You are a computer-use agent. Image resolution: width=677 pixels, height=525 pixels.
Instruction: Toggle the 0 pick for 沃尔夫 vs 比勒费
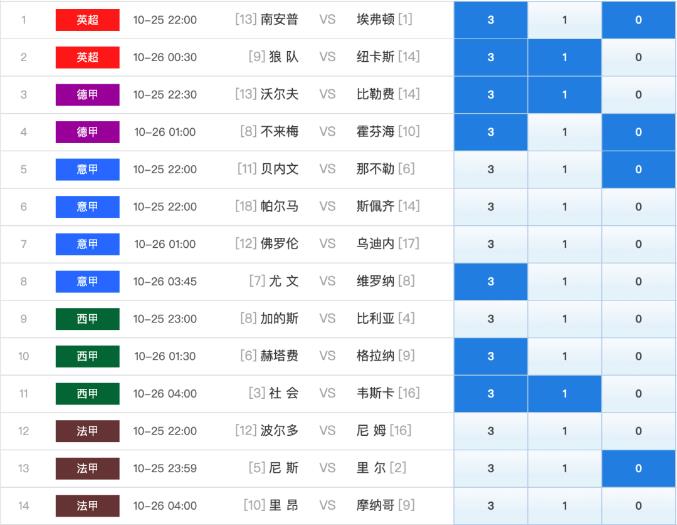638,95
